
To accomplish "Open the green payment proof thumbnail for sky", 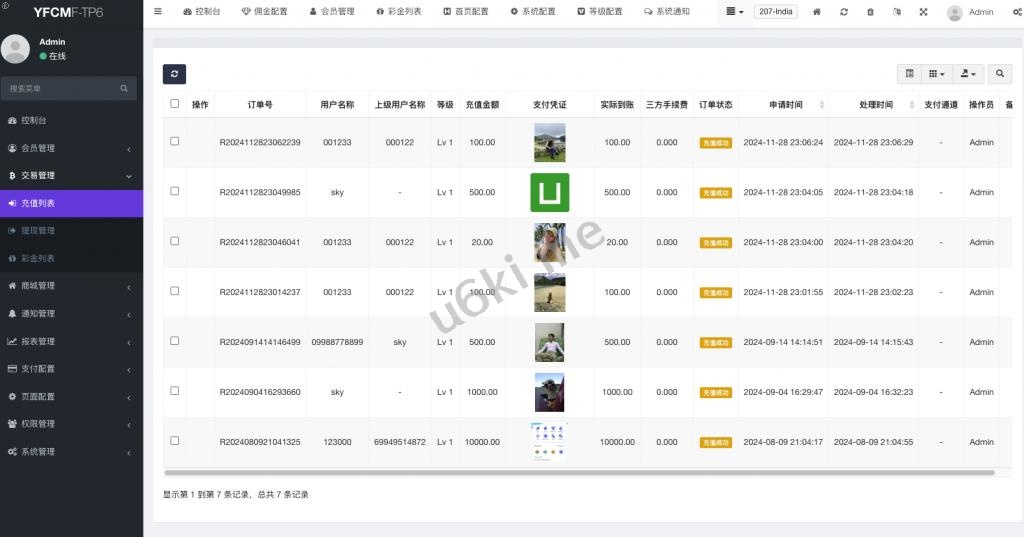I will pyautogui.click(x=549, y=192).
